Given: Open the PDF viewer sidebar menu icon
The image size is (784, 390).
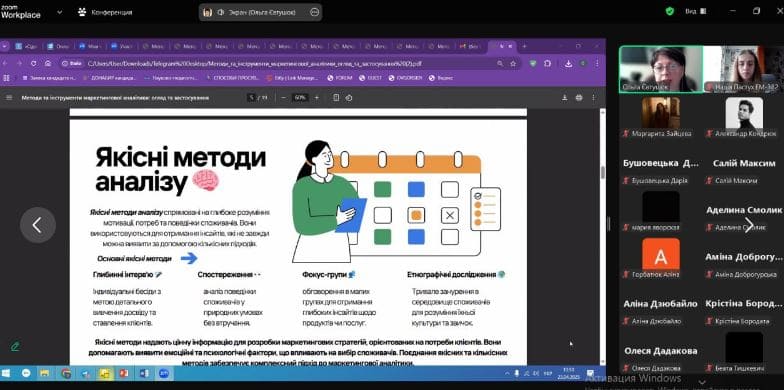Looking at the screenshot, I should (x=8, y=98).
